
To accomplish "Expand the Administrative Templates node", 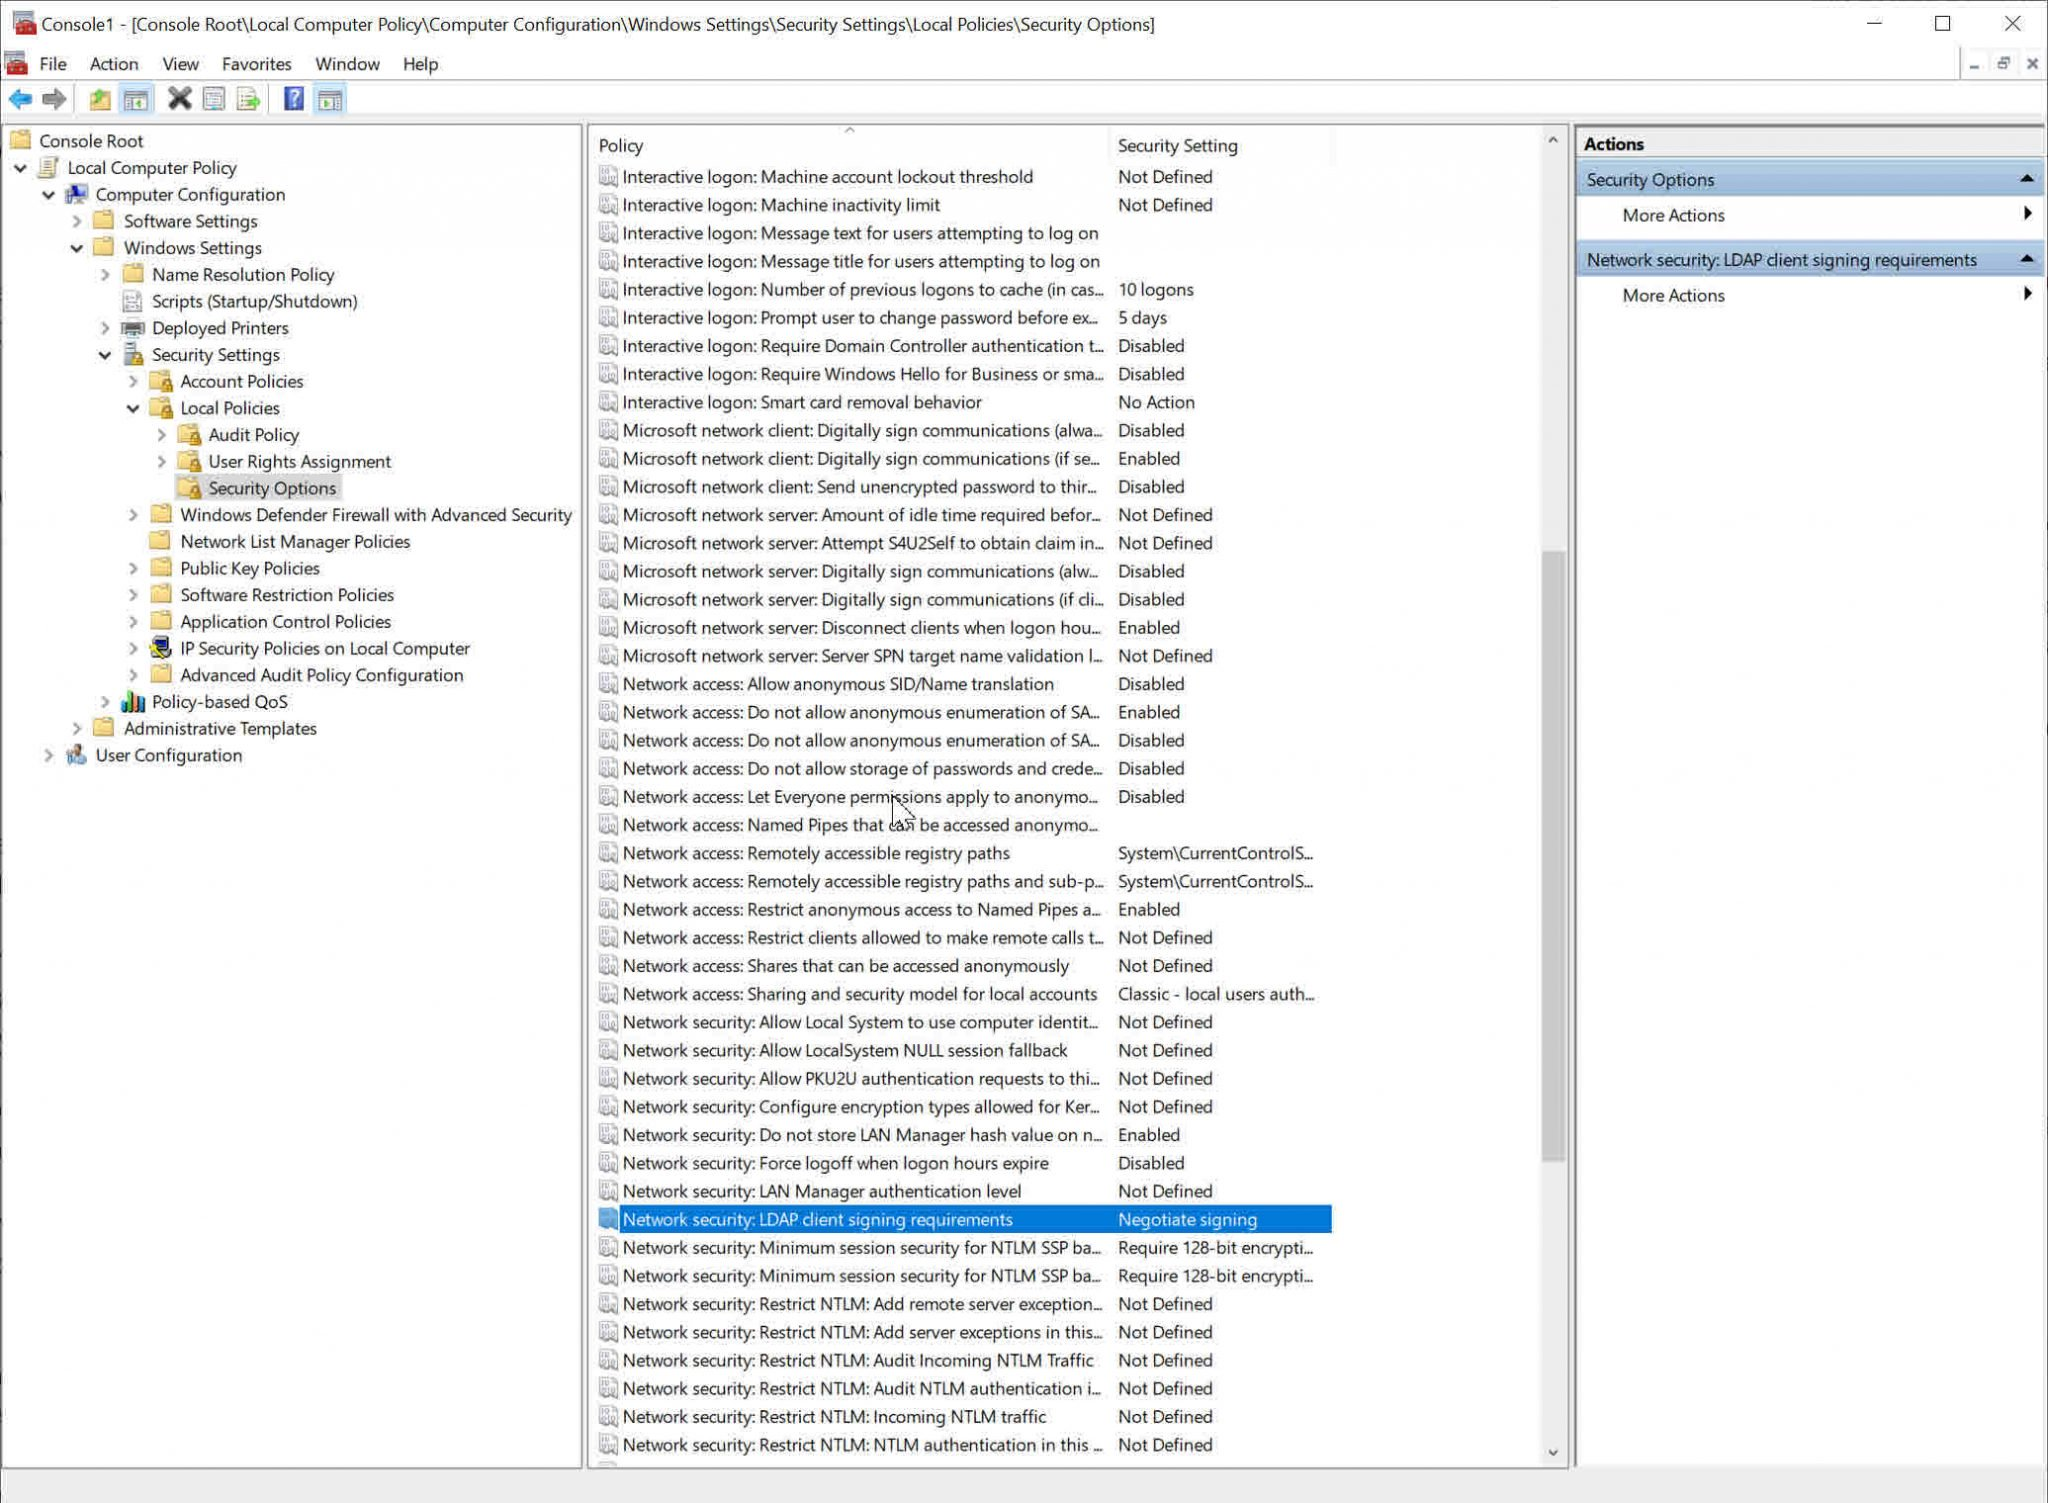I will tap(77, 729).
